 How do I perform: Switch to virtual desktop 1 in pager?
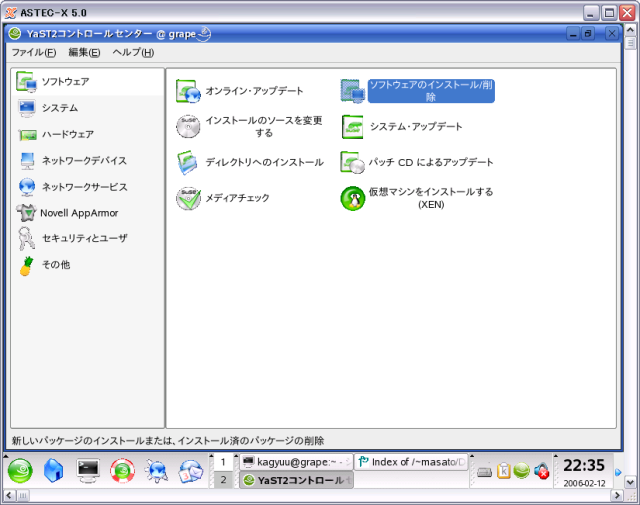(224, 462)
